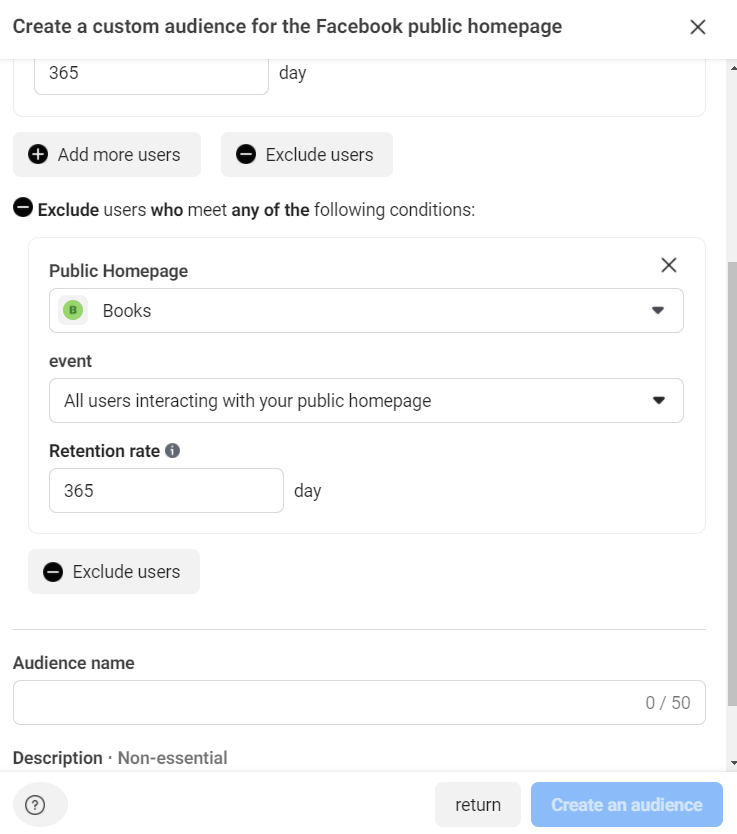Image resolution: width=737 pixels, height=834 pixels.
Task: Remove the exclusion condition with the X
Action: pyautogui.click(x=669, y=265)
